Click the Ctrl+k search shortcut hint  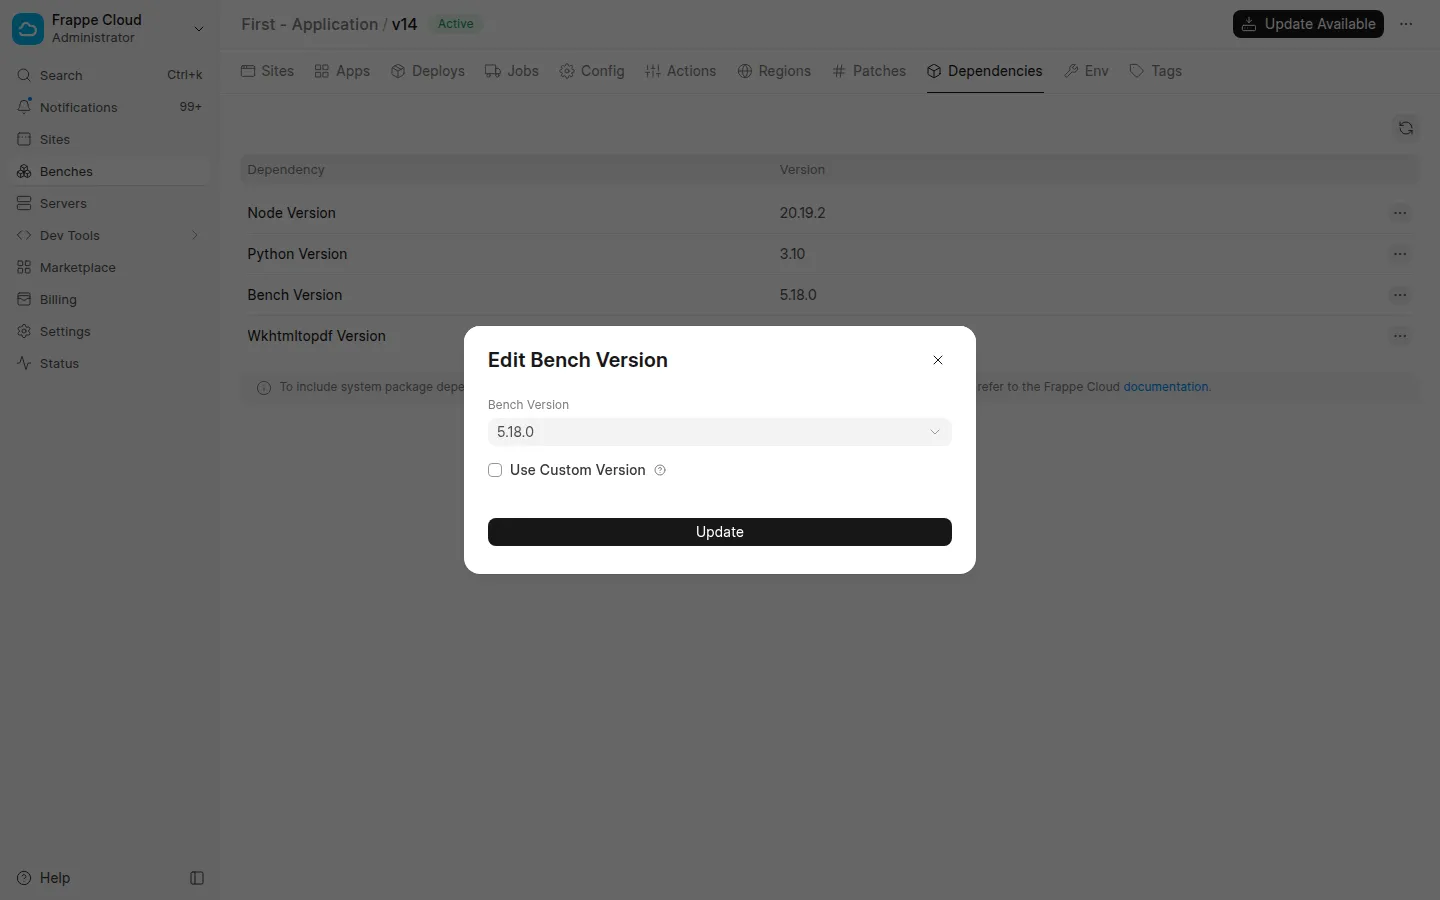tap(185, 75)
